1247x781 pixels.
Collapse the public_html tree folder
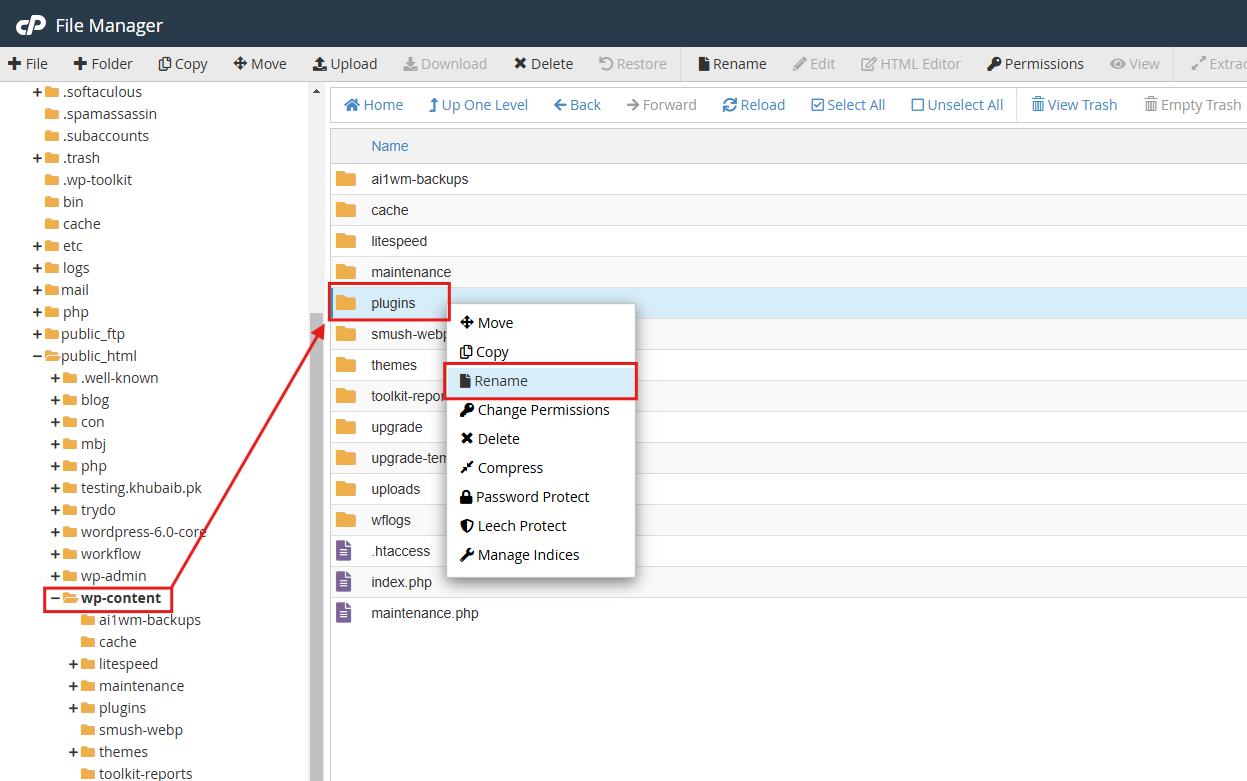pos(38,356)
